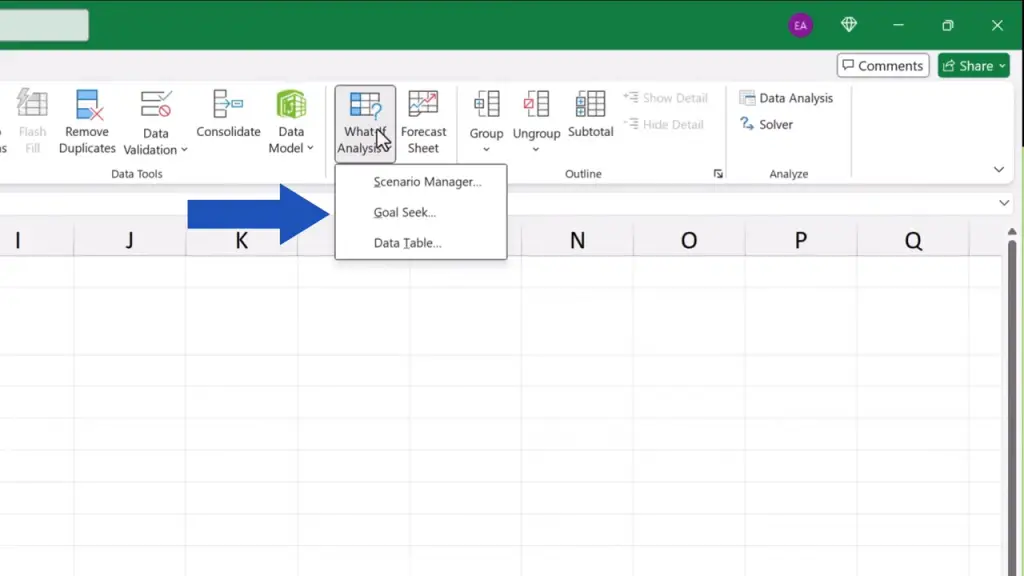
Task: Click the Remove Duplicates icon
Action: pyautogui.click(x=88, y=105)
